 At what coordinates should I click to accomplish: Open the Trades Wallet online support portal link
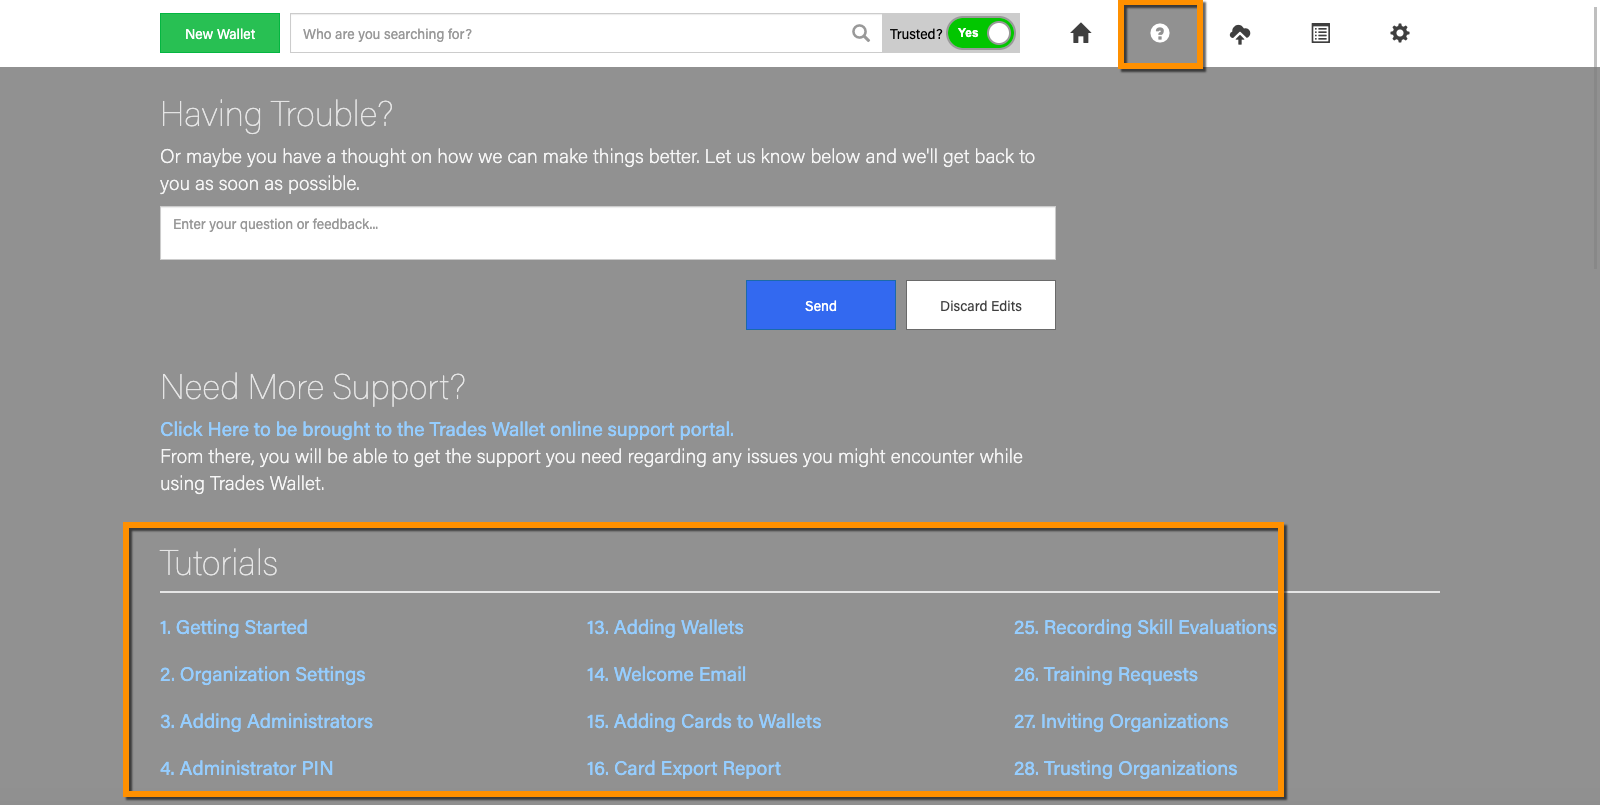446,429
